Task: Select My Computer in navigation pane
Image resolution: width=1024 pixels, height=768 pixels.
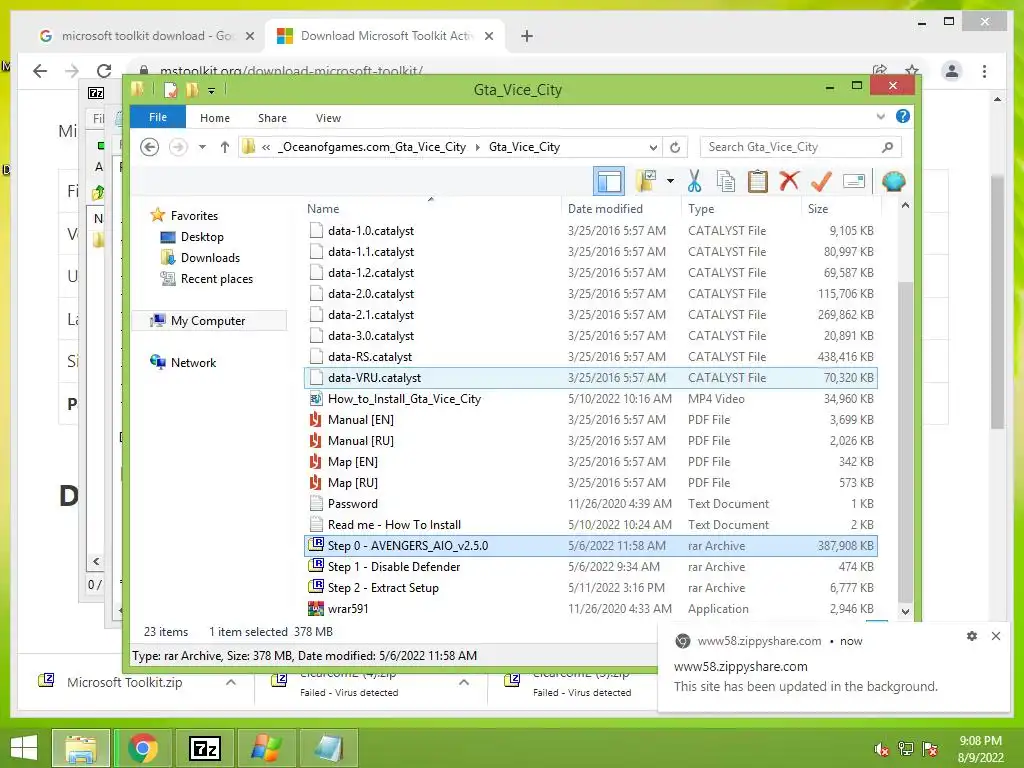Action: coord(208,321)
